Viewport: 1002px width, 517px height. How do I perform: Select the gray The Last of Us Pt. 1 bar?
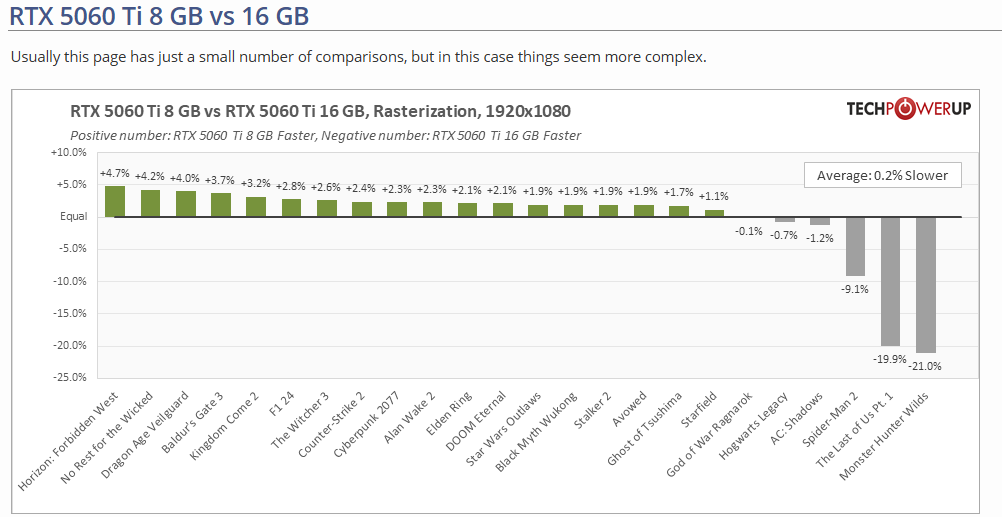(x=890, y=281)
